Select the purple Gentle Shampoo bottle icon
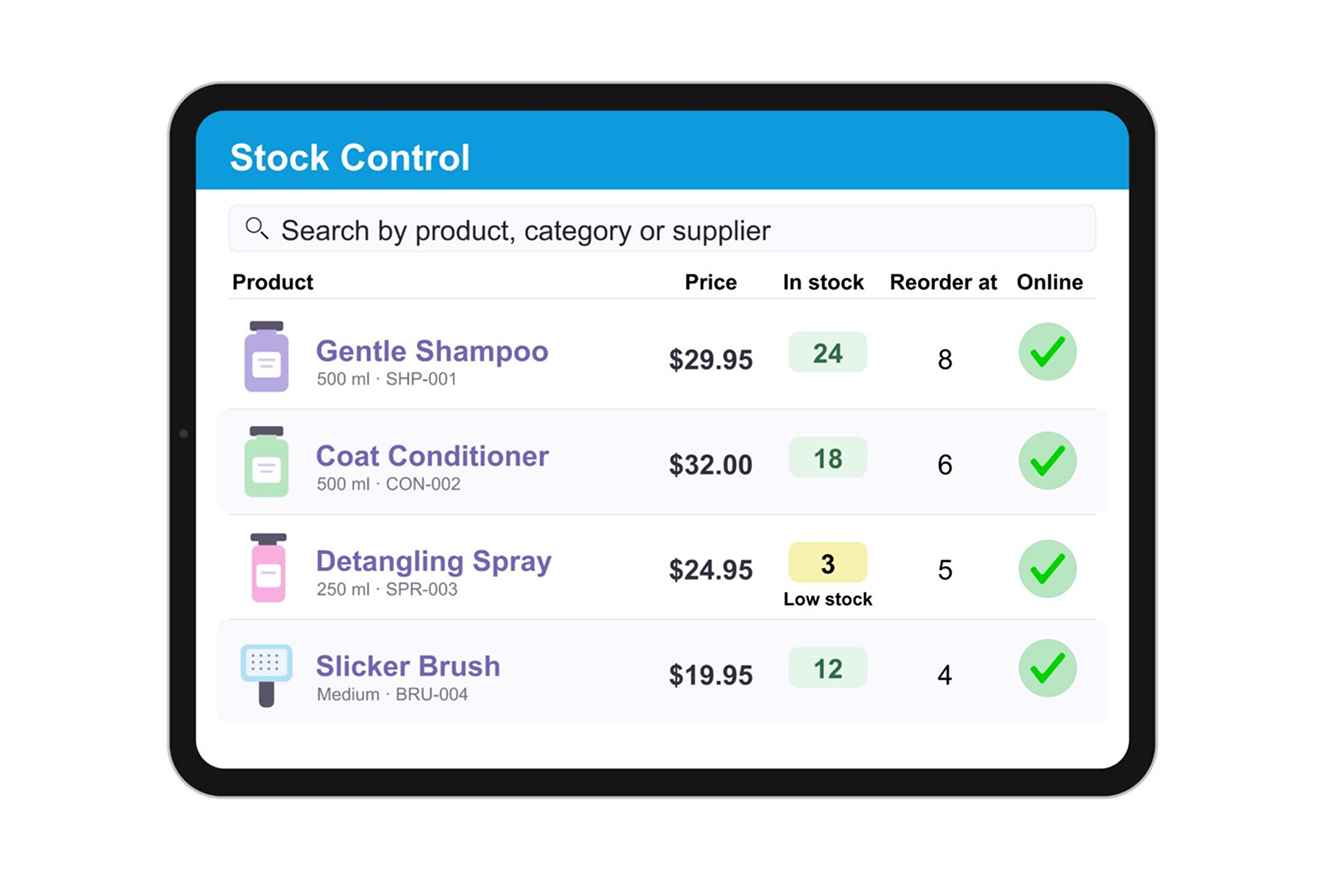This screenshot has width=1320, height=880. 266,356
